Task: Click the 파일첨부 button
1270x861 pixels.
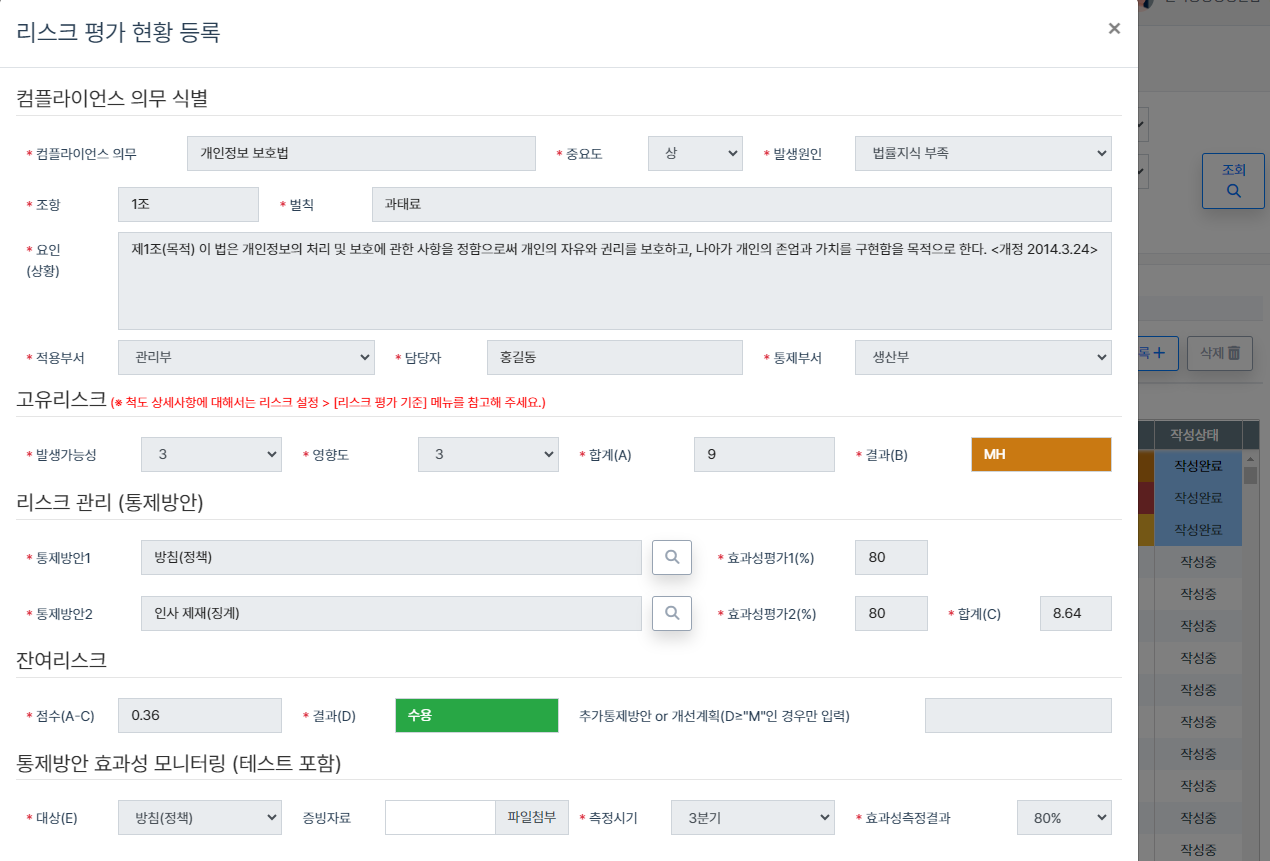Action: click(x=531, y=818)
